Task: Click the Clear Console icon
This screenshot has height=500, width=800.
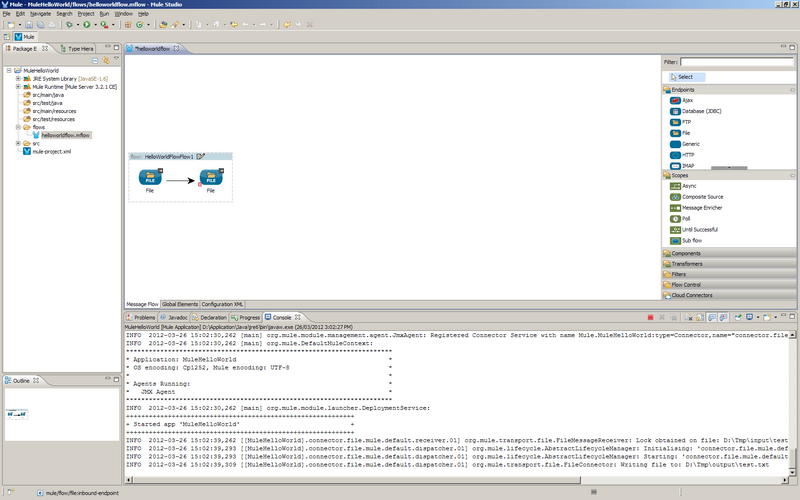Action: pos(688,317)
